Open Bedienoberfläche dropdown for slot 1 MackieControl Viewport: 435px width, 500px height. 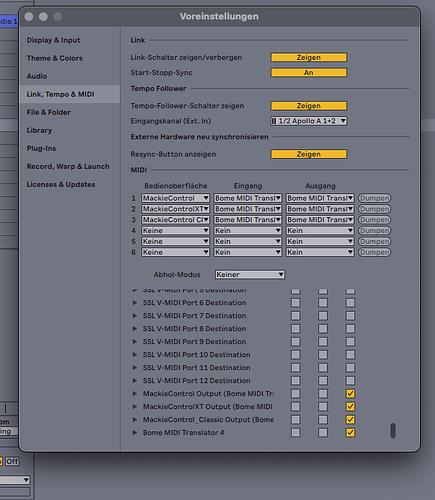pyautogui.click(x=175, y=198)
